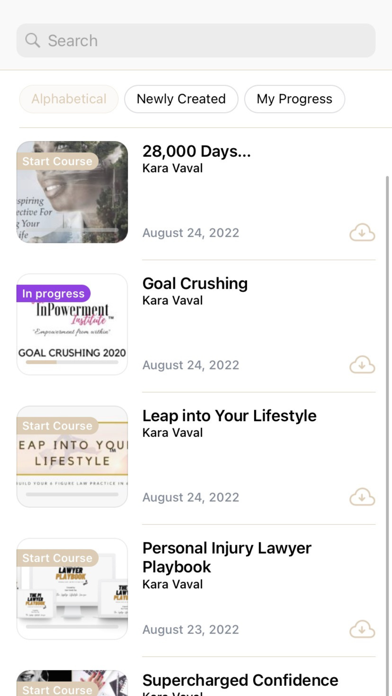The width and height of the screenshot is (392, 696).
Task: Download the Goal Crushing course
Action: [362, 365]
